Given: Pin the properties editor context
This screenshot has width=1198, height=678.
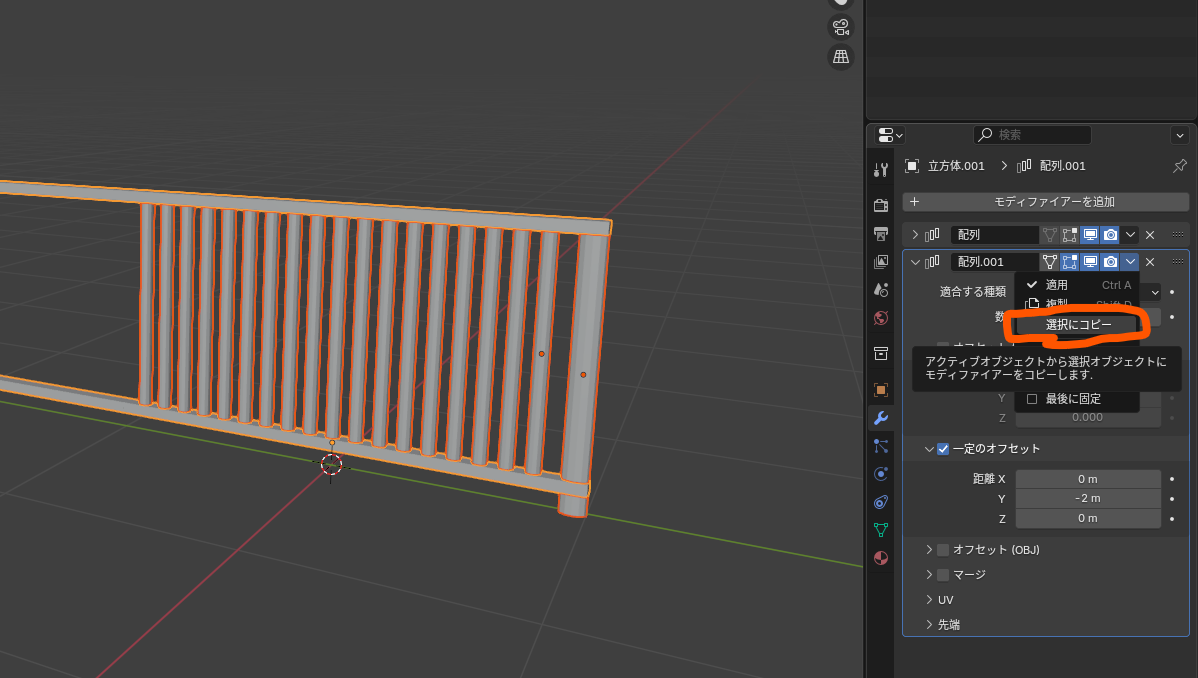Looking at the screenshot, I should pos(1180,166).
